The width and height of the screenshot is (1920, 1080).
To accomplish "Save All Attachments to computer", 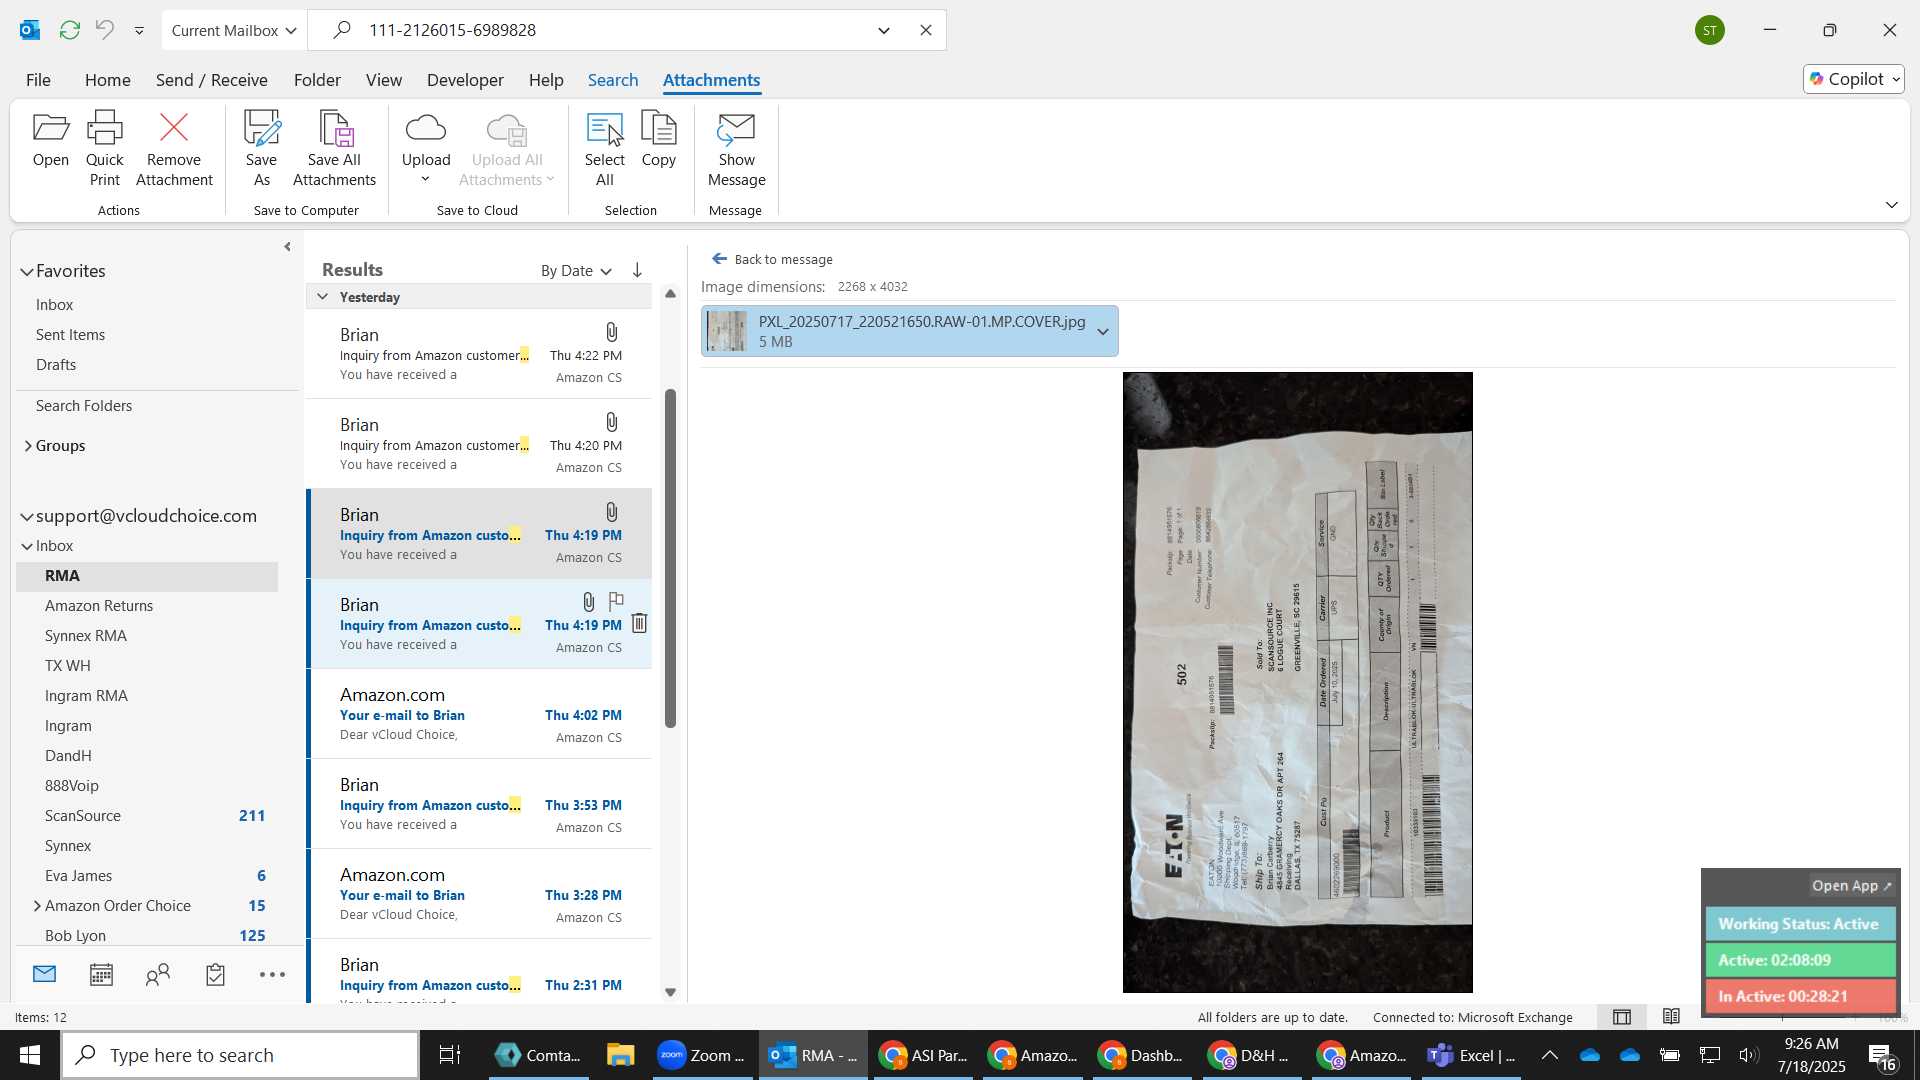I will [x=334, y=148].
